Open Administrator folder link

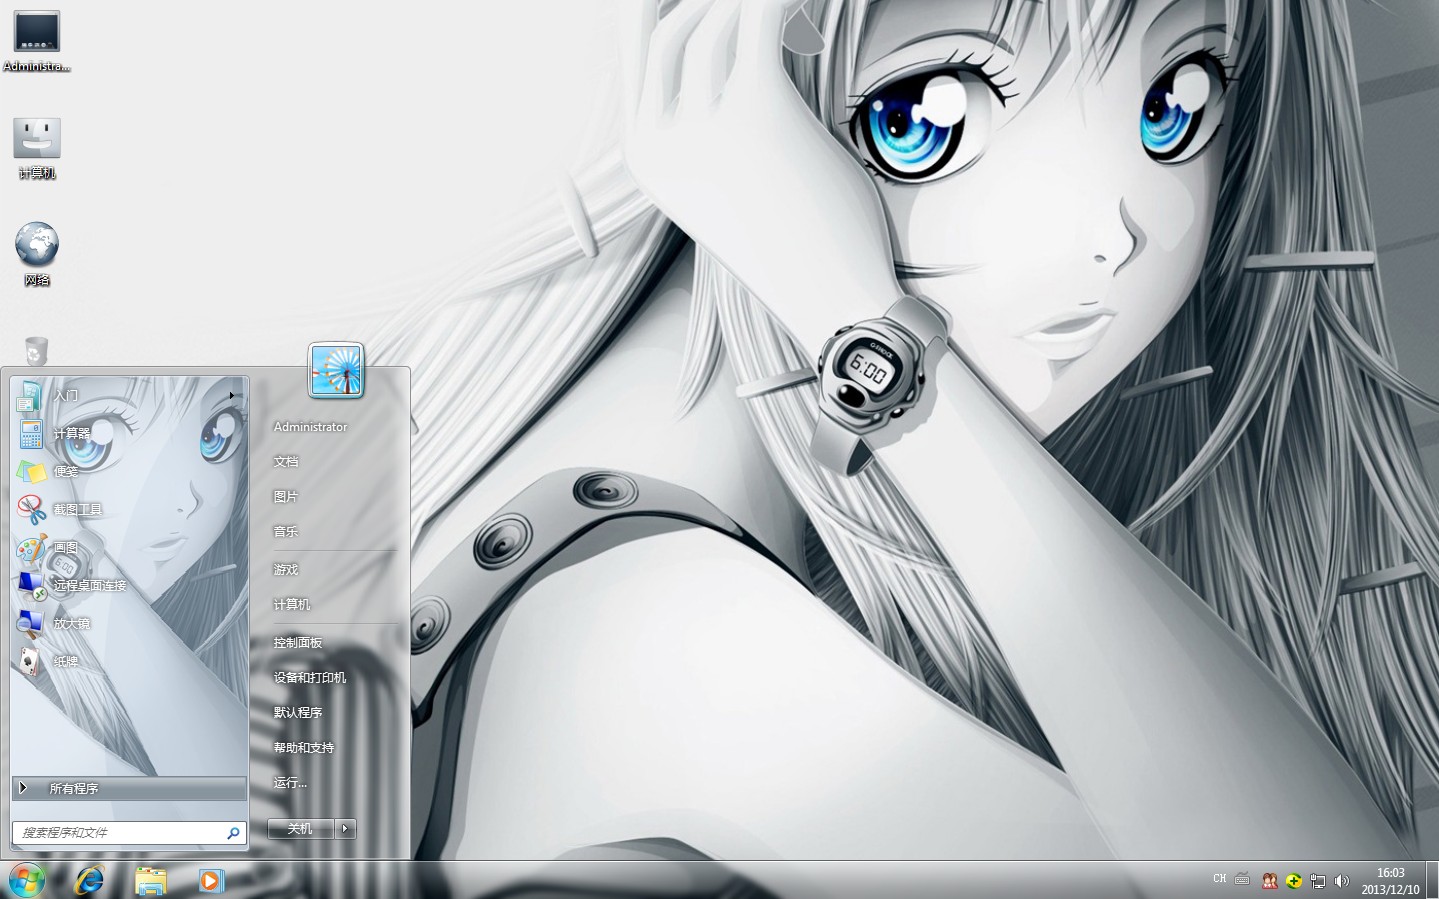(x=310, y=427)
